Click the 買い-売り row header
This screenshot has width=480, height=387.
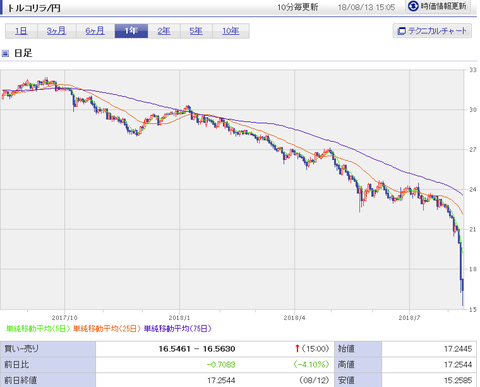[48, 349]
